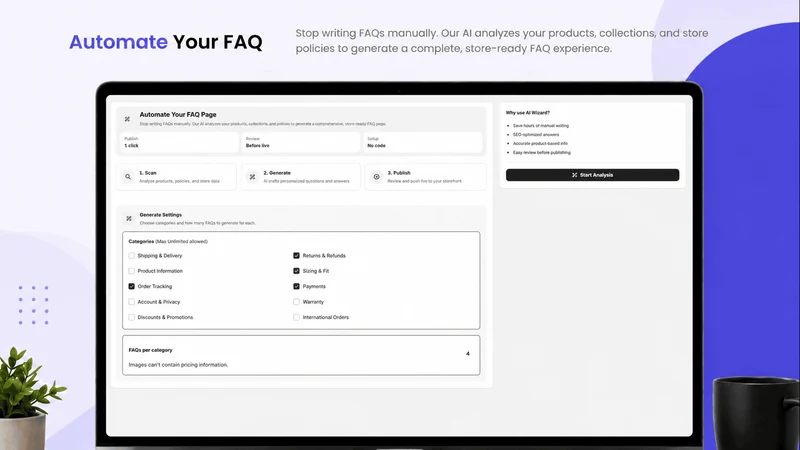Click the 'Why use AI Wizard?' heading

528,113
